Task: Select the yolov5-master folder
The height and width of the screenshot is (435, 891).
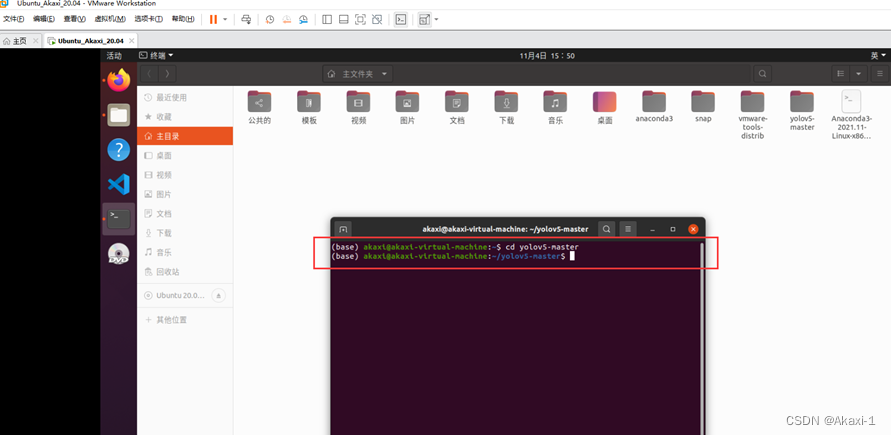Action: [802, 108]
